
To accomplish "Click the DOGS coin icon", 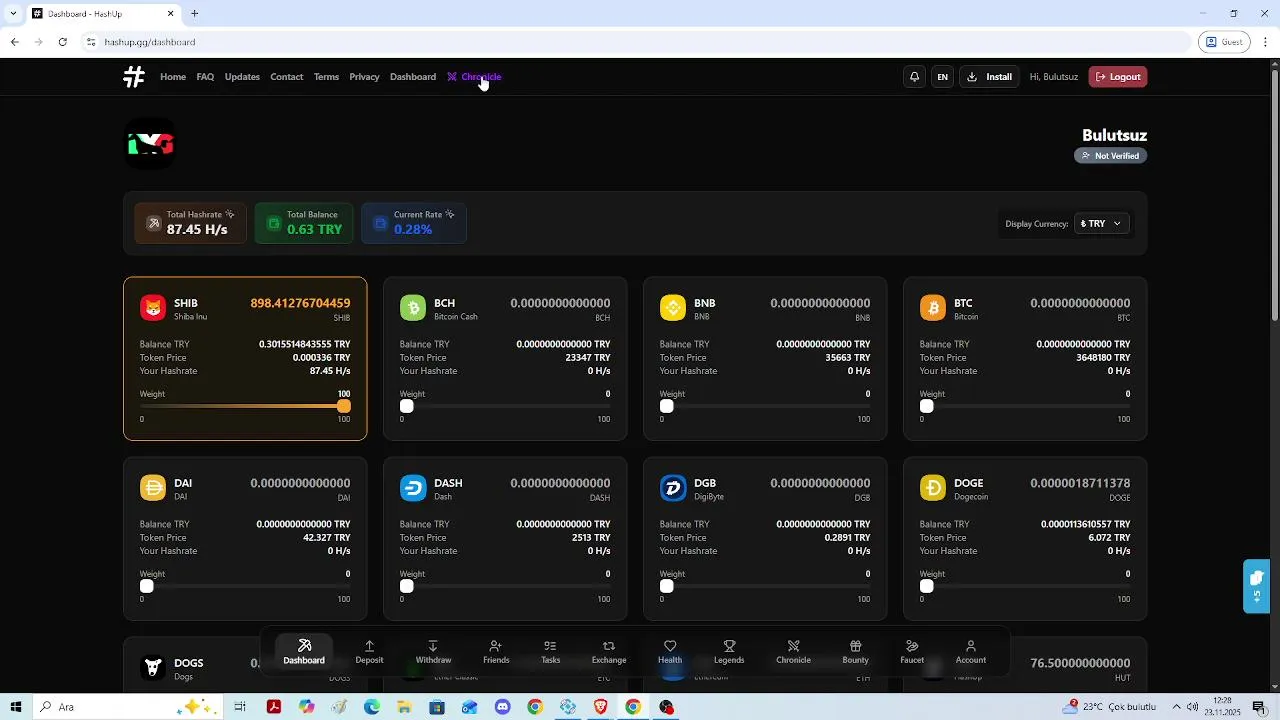I will pyautogui.click(x=153, y=667).
